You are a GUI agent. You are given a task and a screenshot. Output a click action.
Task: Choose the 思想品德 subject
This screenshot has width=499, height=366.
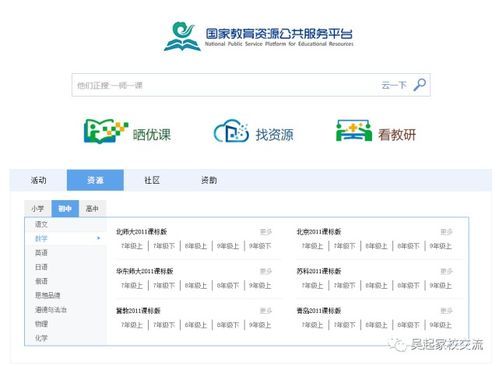(48, 295)
